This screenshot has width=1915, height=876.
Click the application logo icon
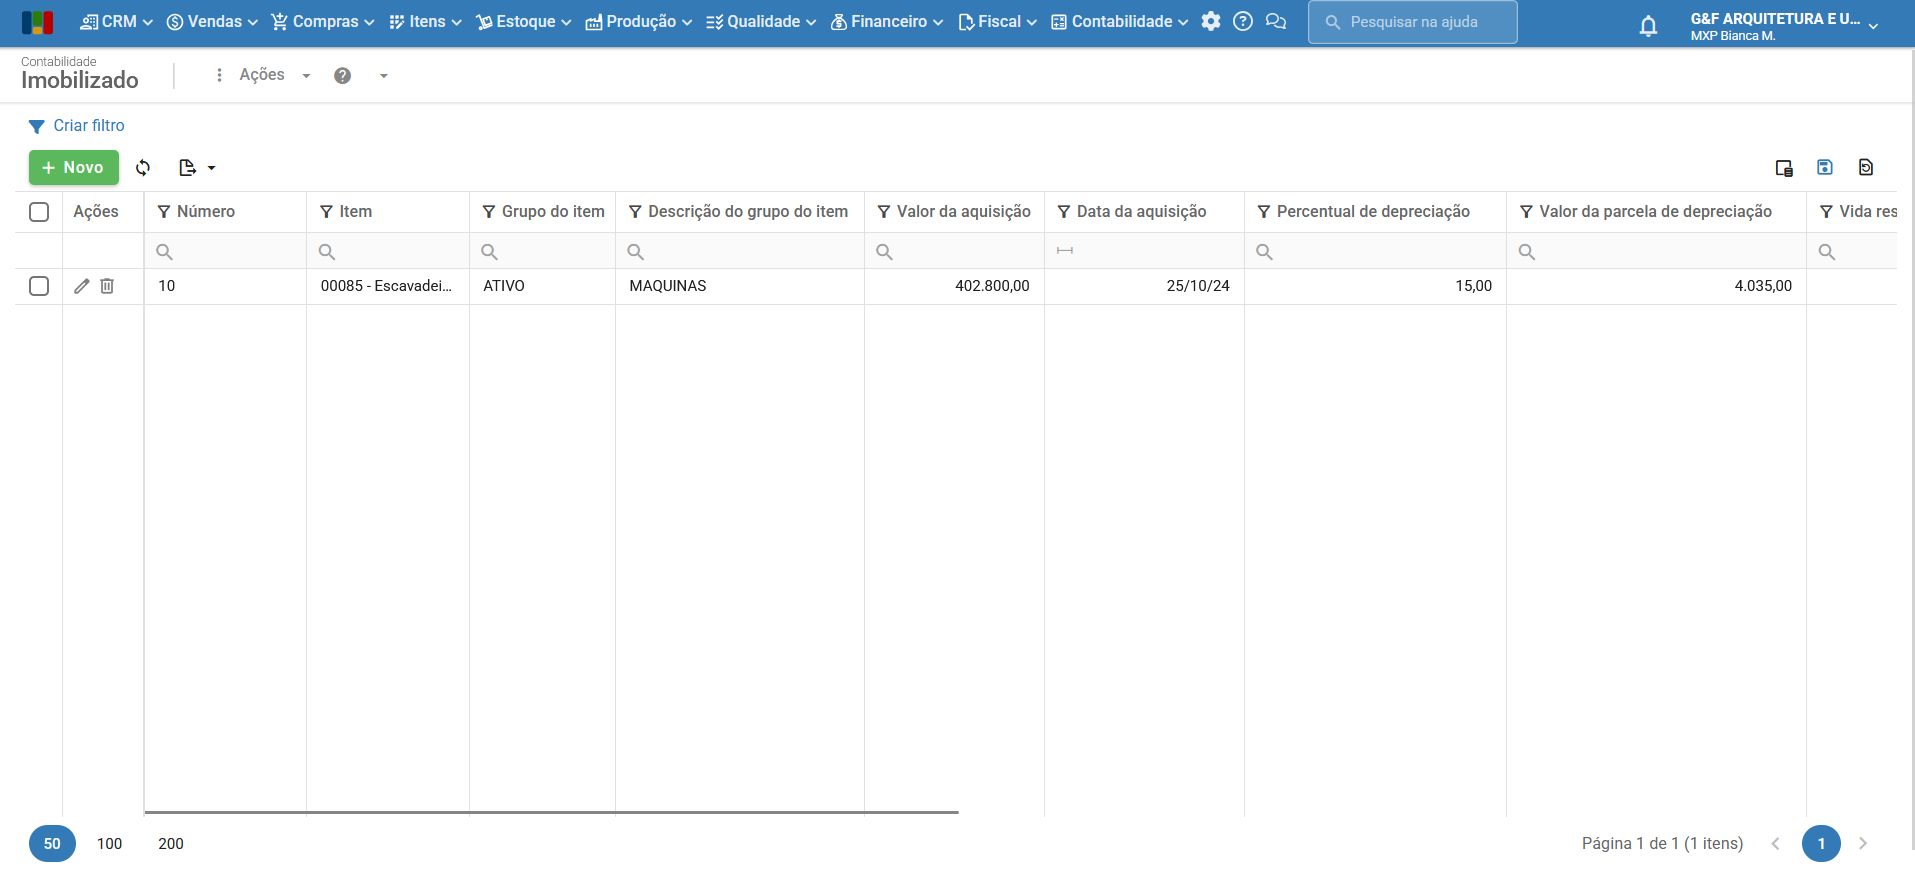click(x=37, y=22)
